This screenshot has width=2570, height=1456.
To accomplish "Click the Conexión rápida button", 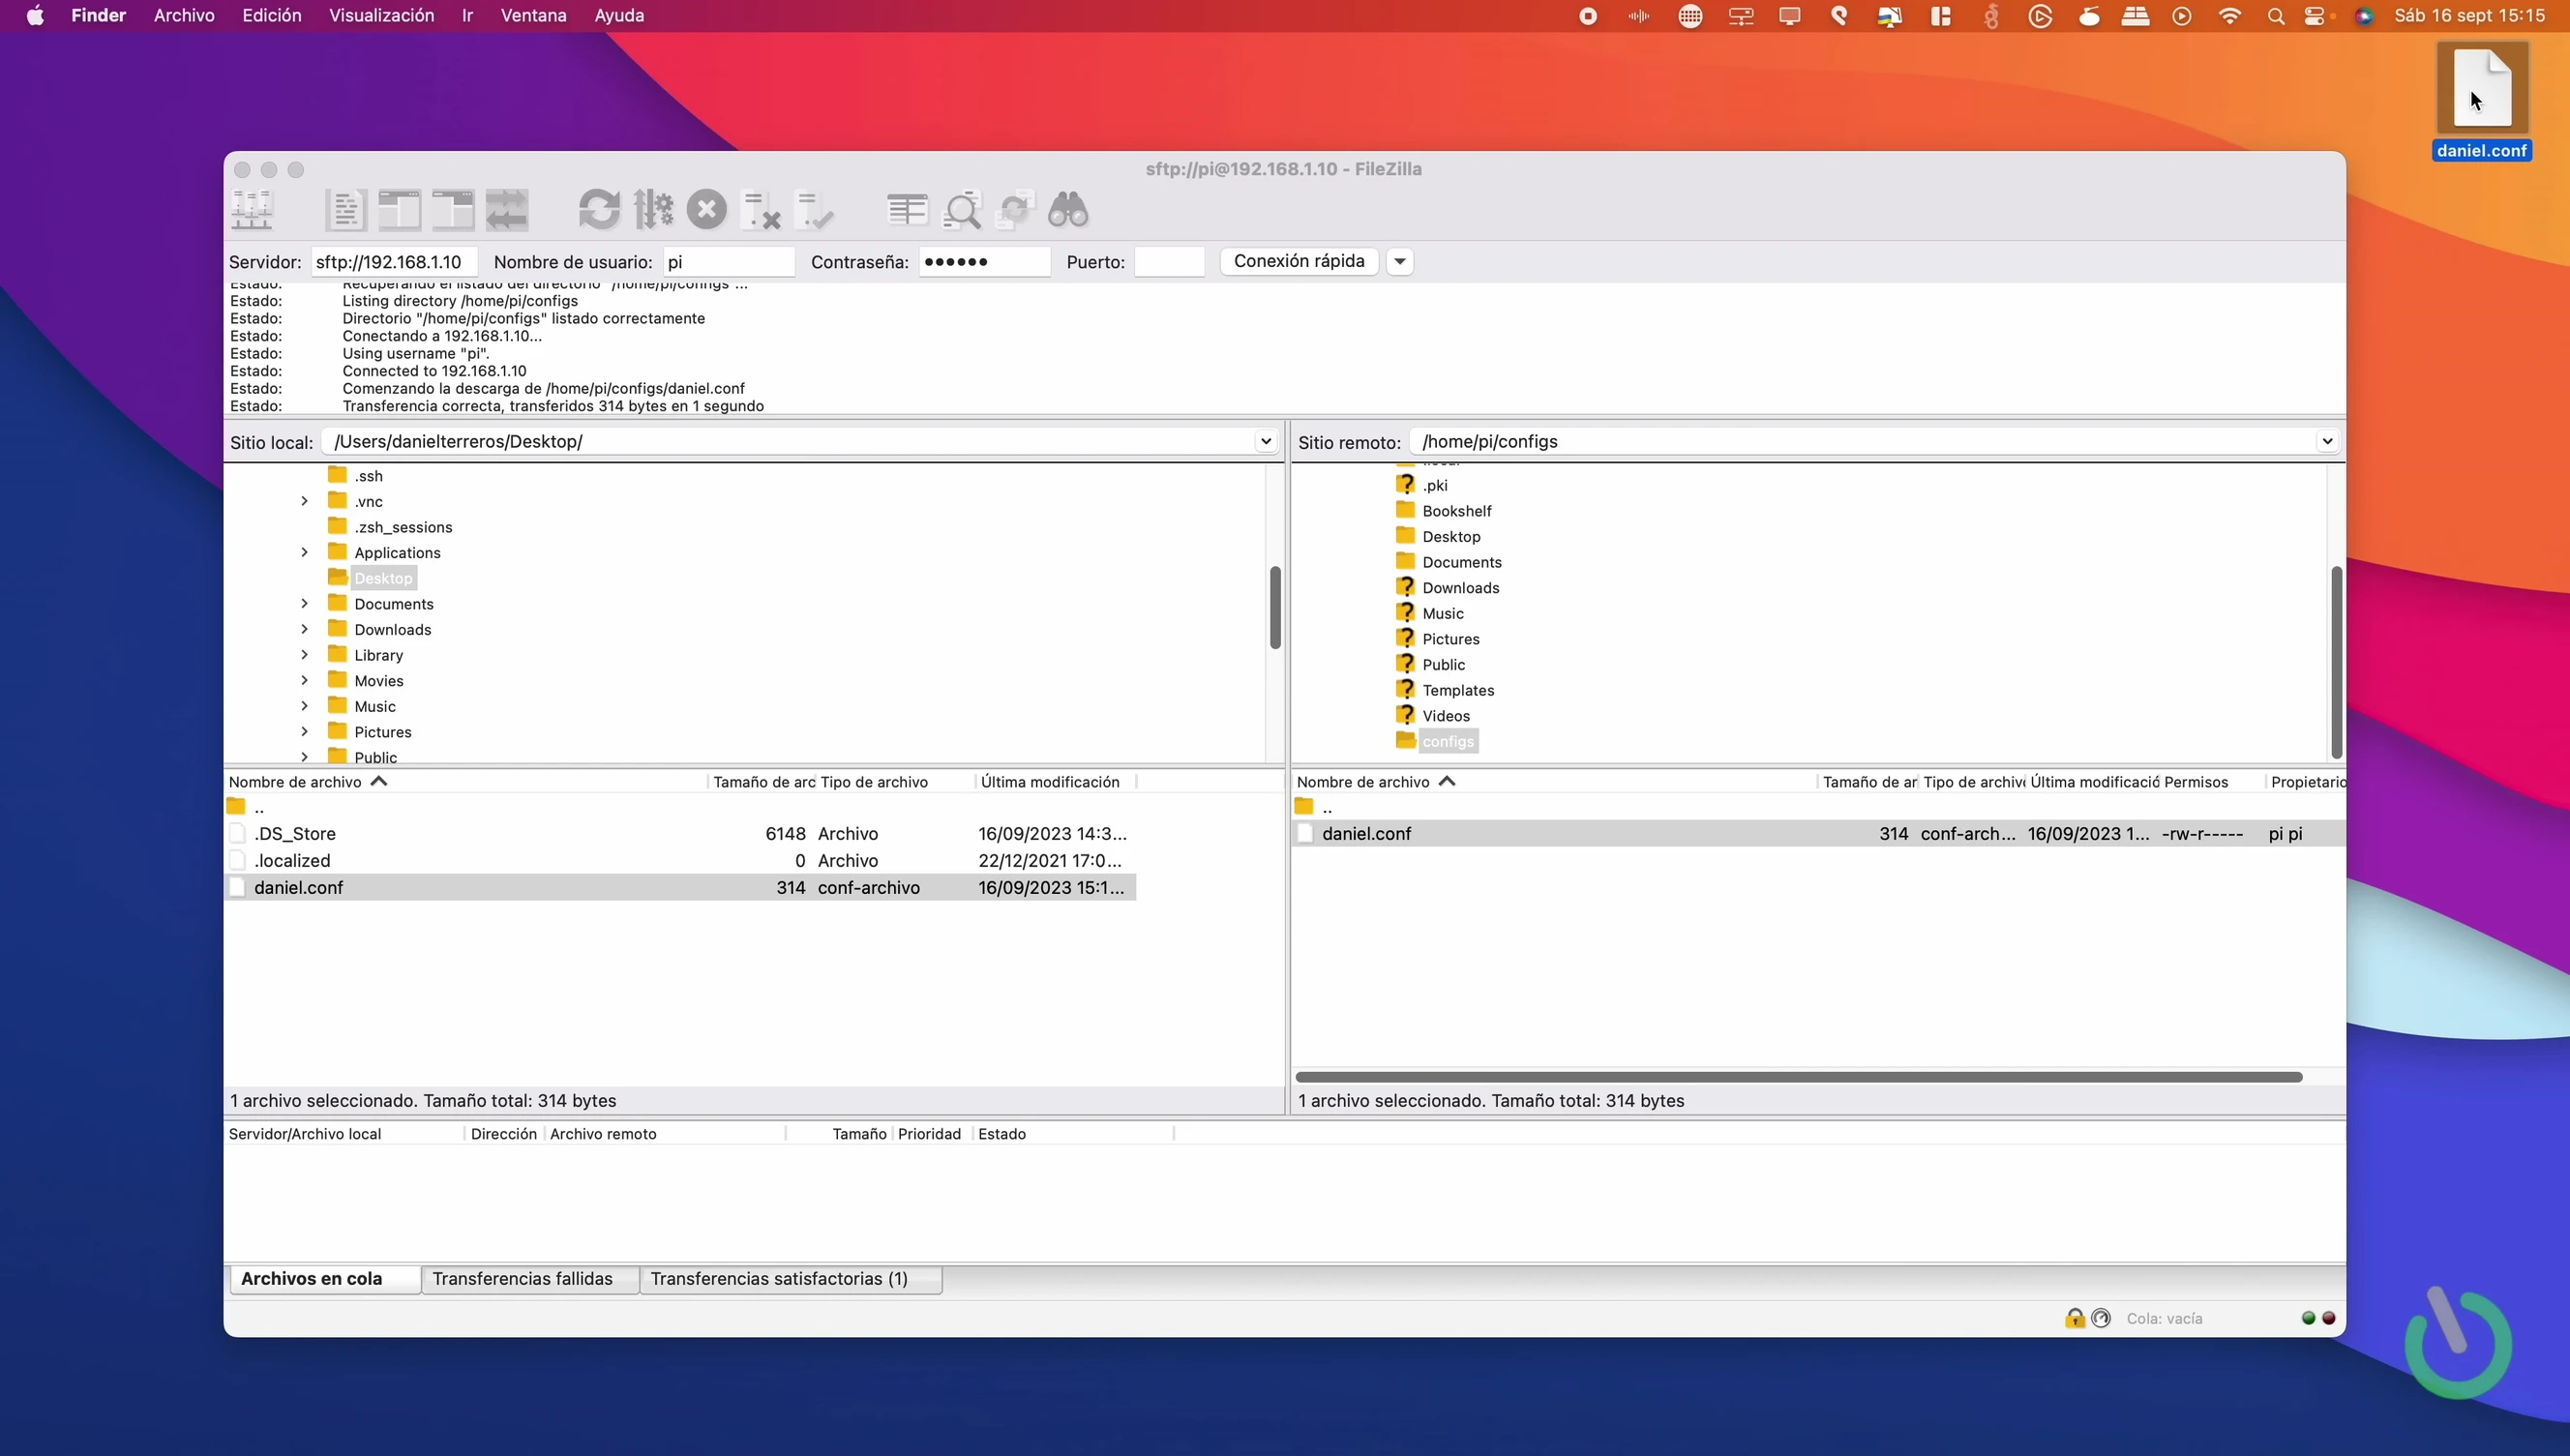I will [x=1299, y=261].
